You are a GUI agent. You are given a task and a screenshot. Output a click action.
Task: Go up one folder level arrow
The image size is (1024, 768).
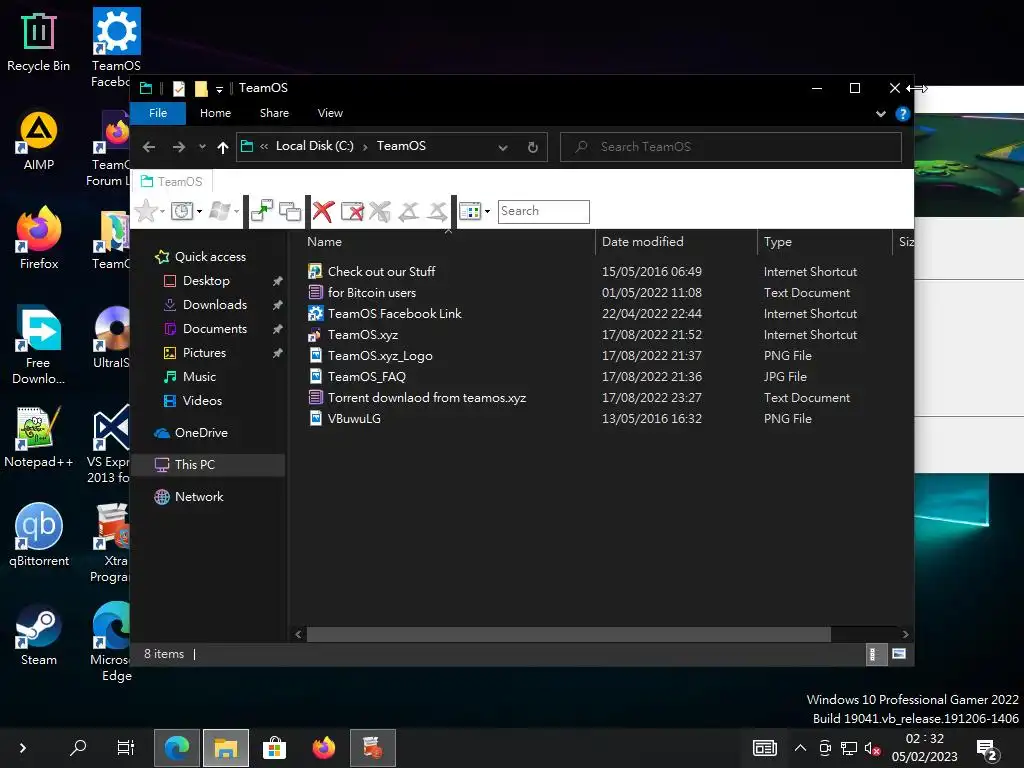click(223, 148)
